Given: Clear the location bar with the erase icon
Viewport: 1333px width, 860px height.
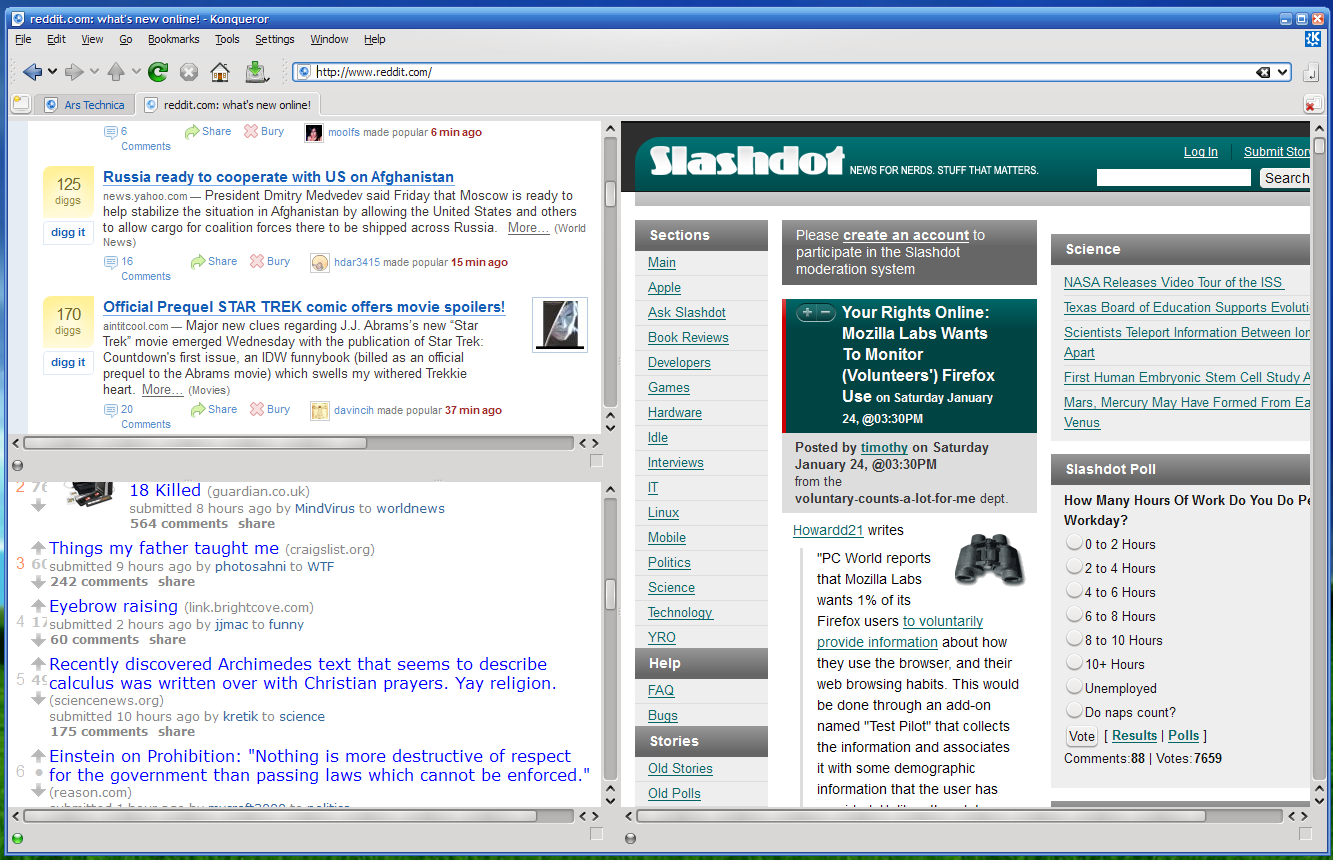Looking at the screenshot, I should (1263, 72).
